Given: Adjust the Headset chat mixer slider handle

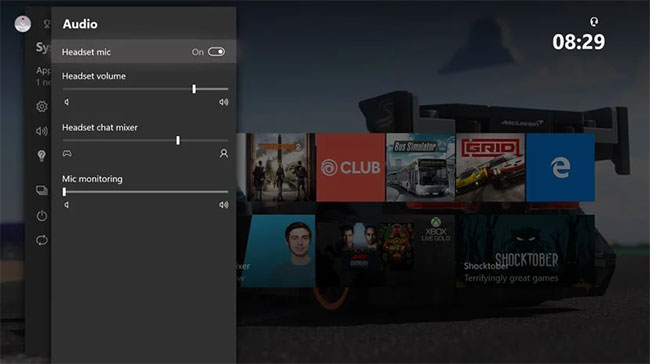Looking at the screenshot, I should pyautogui.click(x=178, y=140).
